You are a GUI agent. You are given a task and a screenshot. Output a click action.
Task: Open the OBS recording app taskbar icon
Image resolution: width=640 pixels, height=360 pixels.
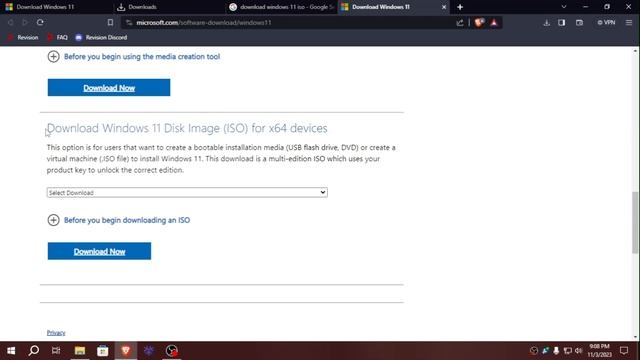tap(171, 351)
